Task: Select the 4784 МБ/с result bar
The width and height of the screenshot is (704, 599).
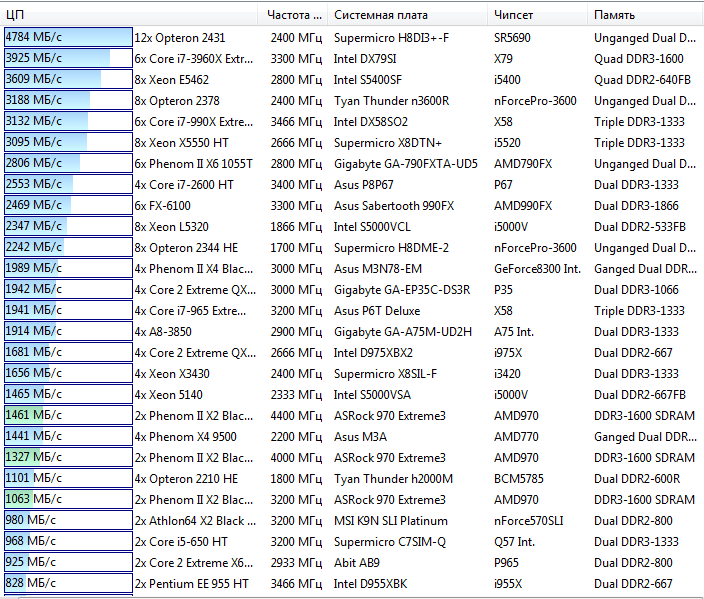Action: pyautogui.click(x=68, y=37)
